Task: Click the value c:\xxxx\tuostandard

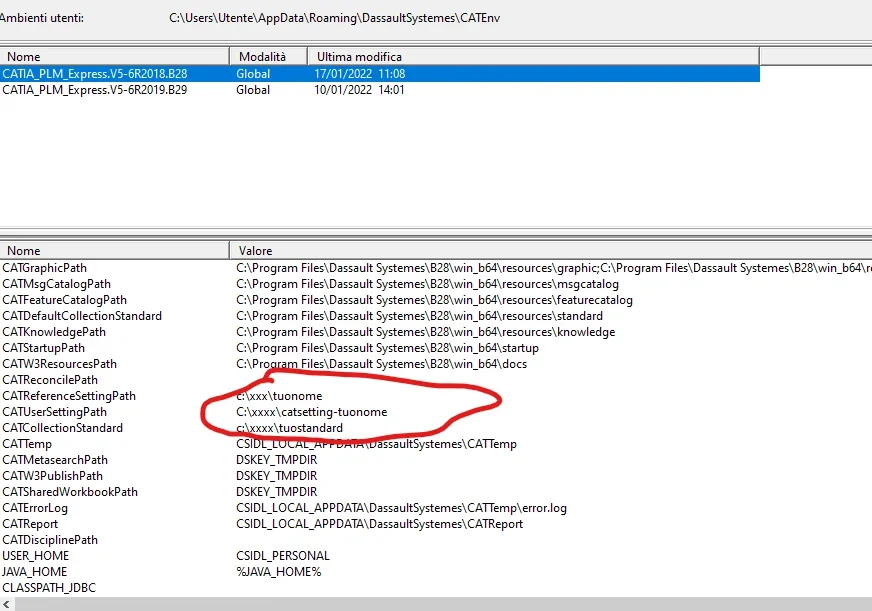Action: tap(289, 428)
